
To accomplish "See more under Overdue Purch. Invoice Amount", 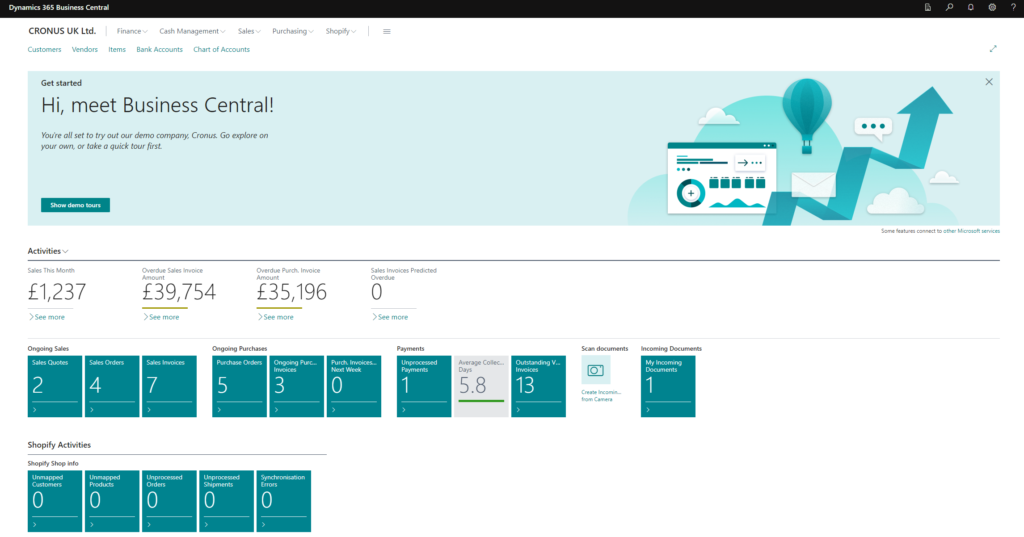I will point(275,317).
